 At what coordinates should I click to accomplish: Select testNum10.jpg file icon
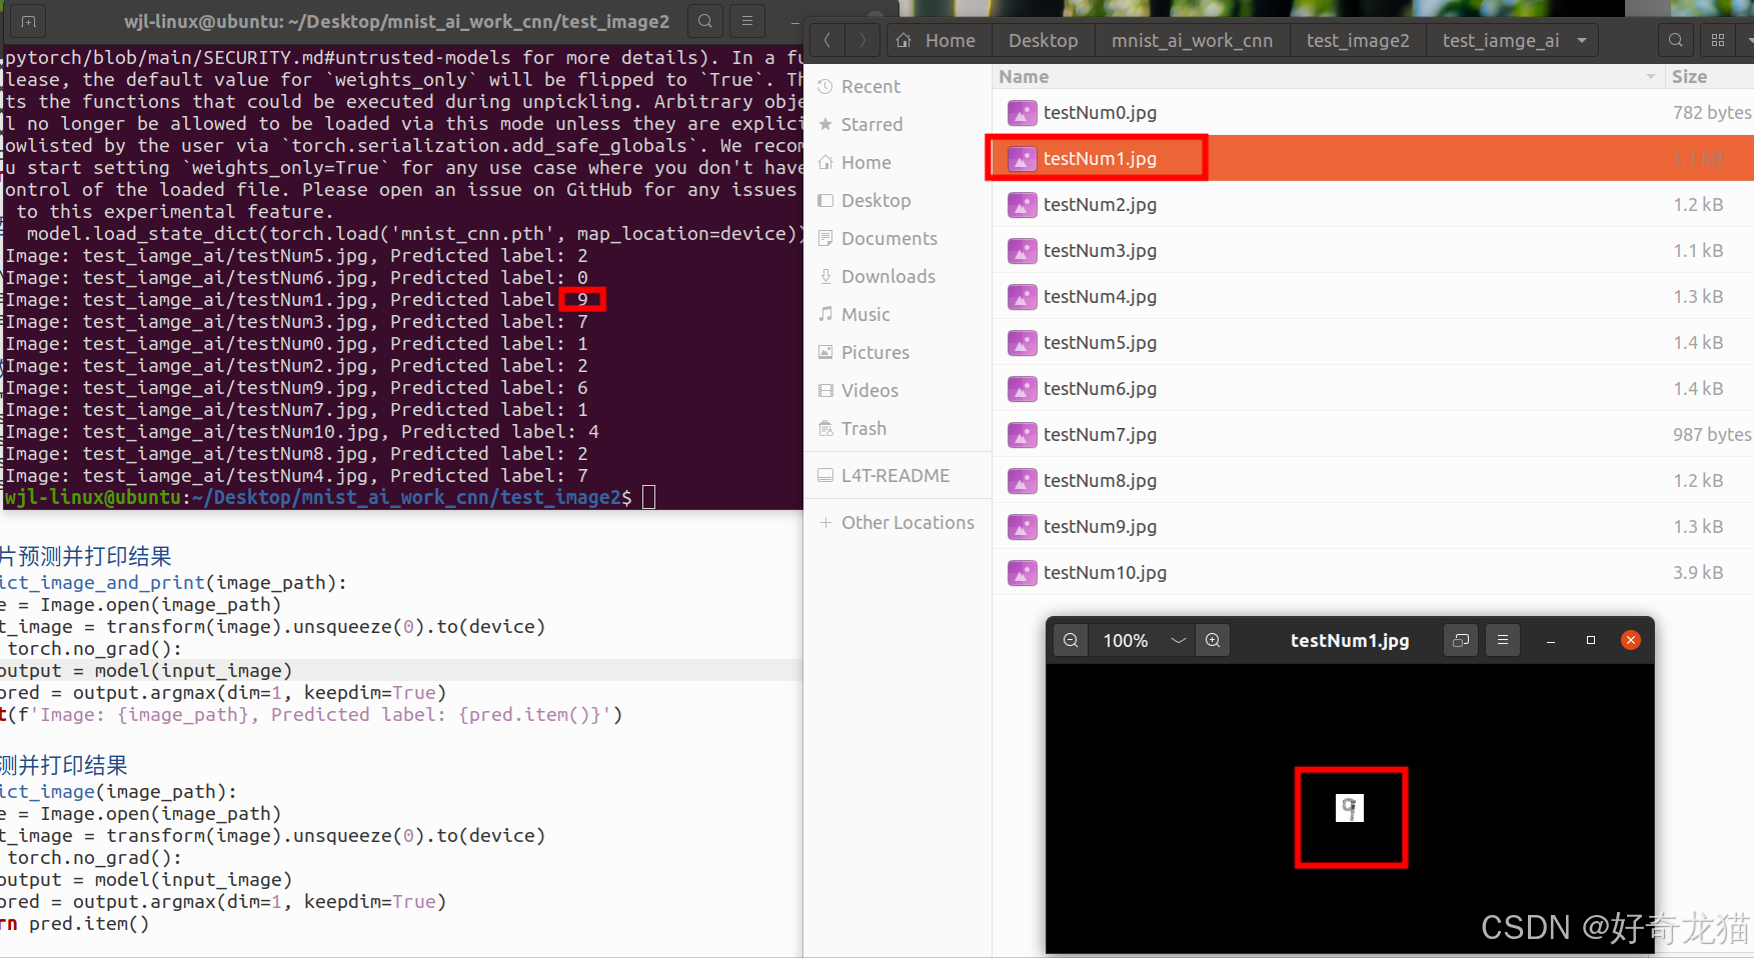(1022, 573)
